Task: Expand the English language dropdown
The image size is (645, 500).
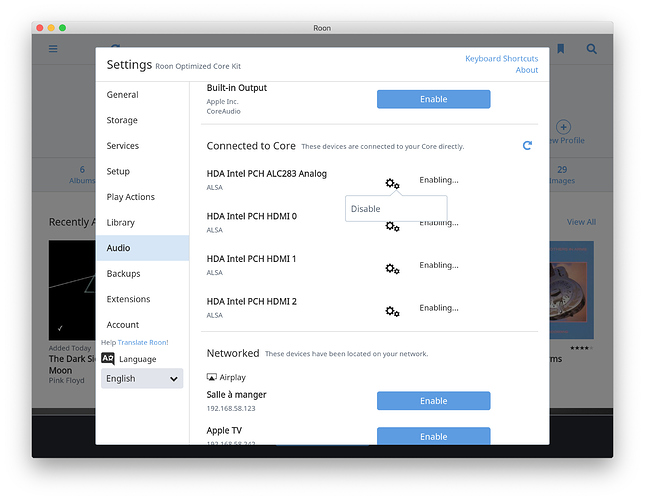Action: (x=142, y=378)
